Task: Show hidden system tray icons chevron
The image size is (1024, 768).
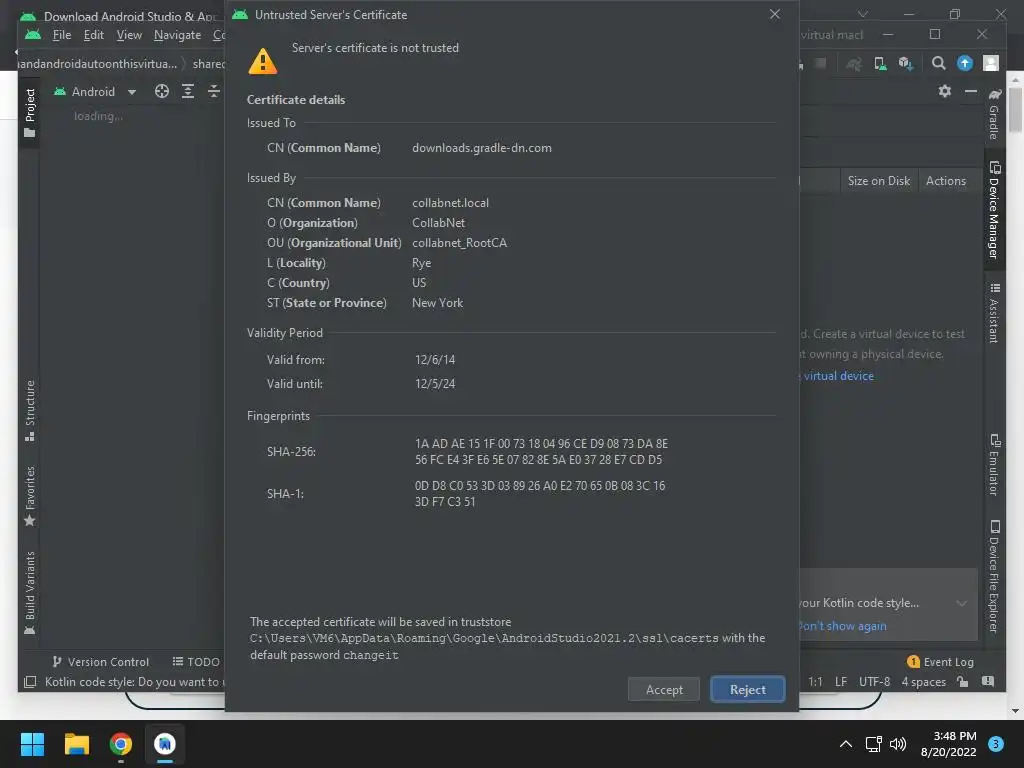Action: 845,744
